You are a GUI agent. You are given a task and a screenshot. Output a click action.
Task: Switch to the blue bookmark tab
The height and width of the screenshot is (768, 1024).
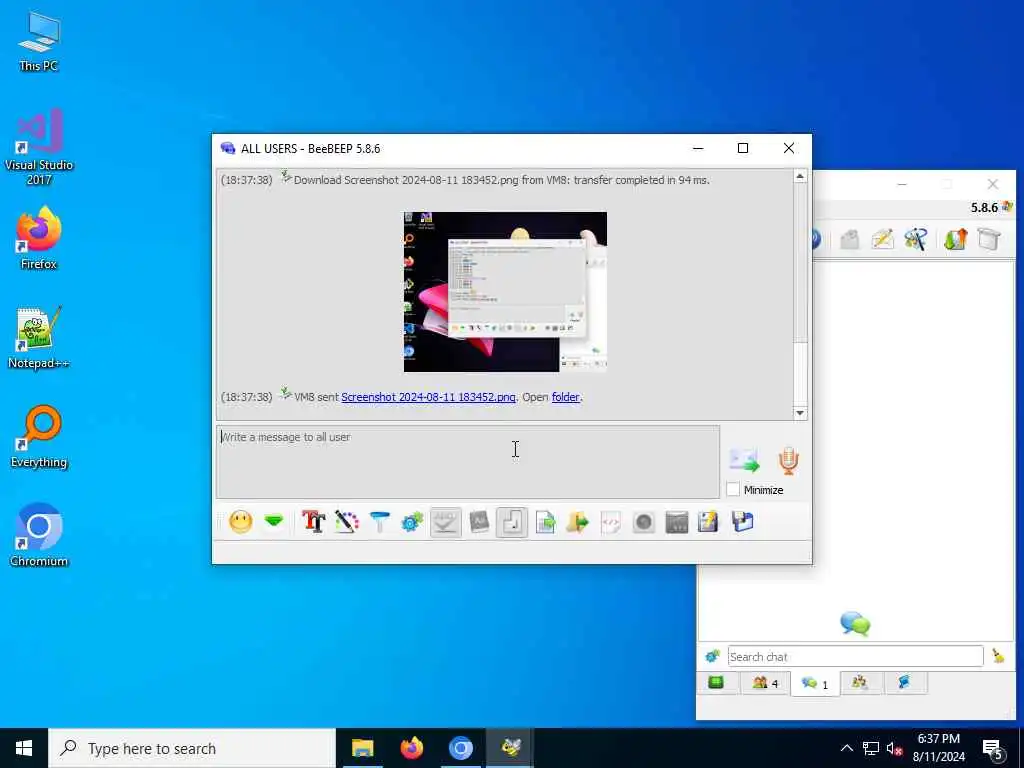coord(904,683)
